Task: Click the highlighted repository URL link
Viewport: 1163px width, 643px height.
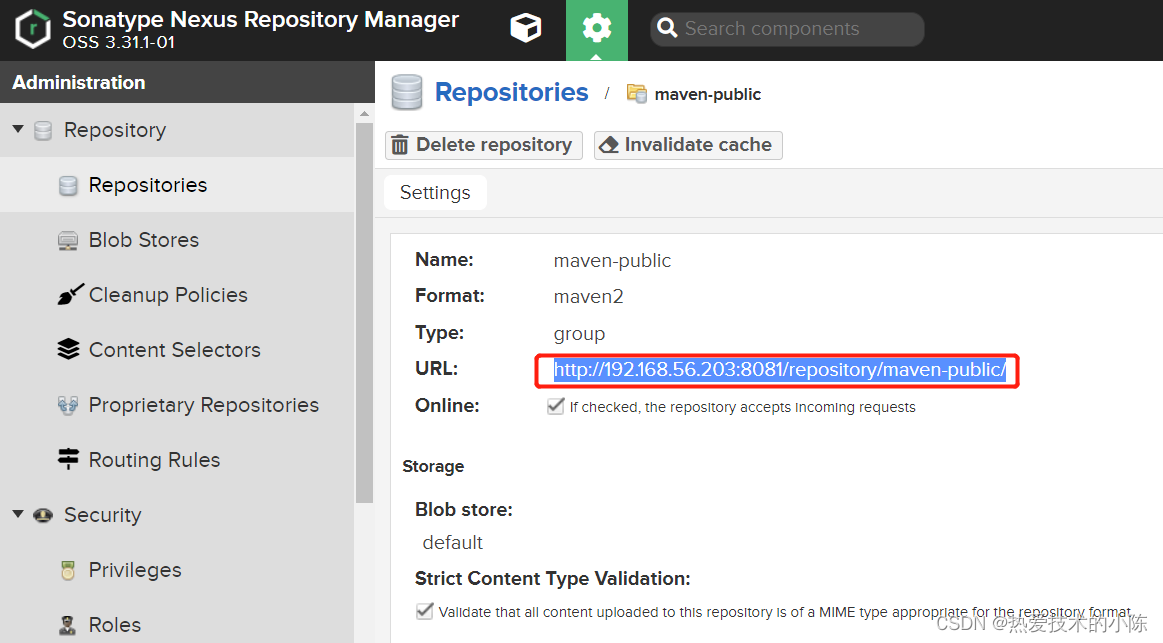Action: coord(780,369)
